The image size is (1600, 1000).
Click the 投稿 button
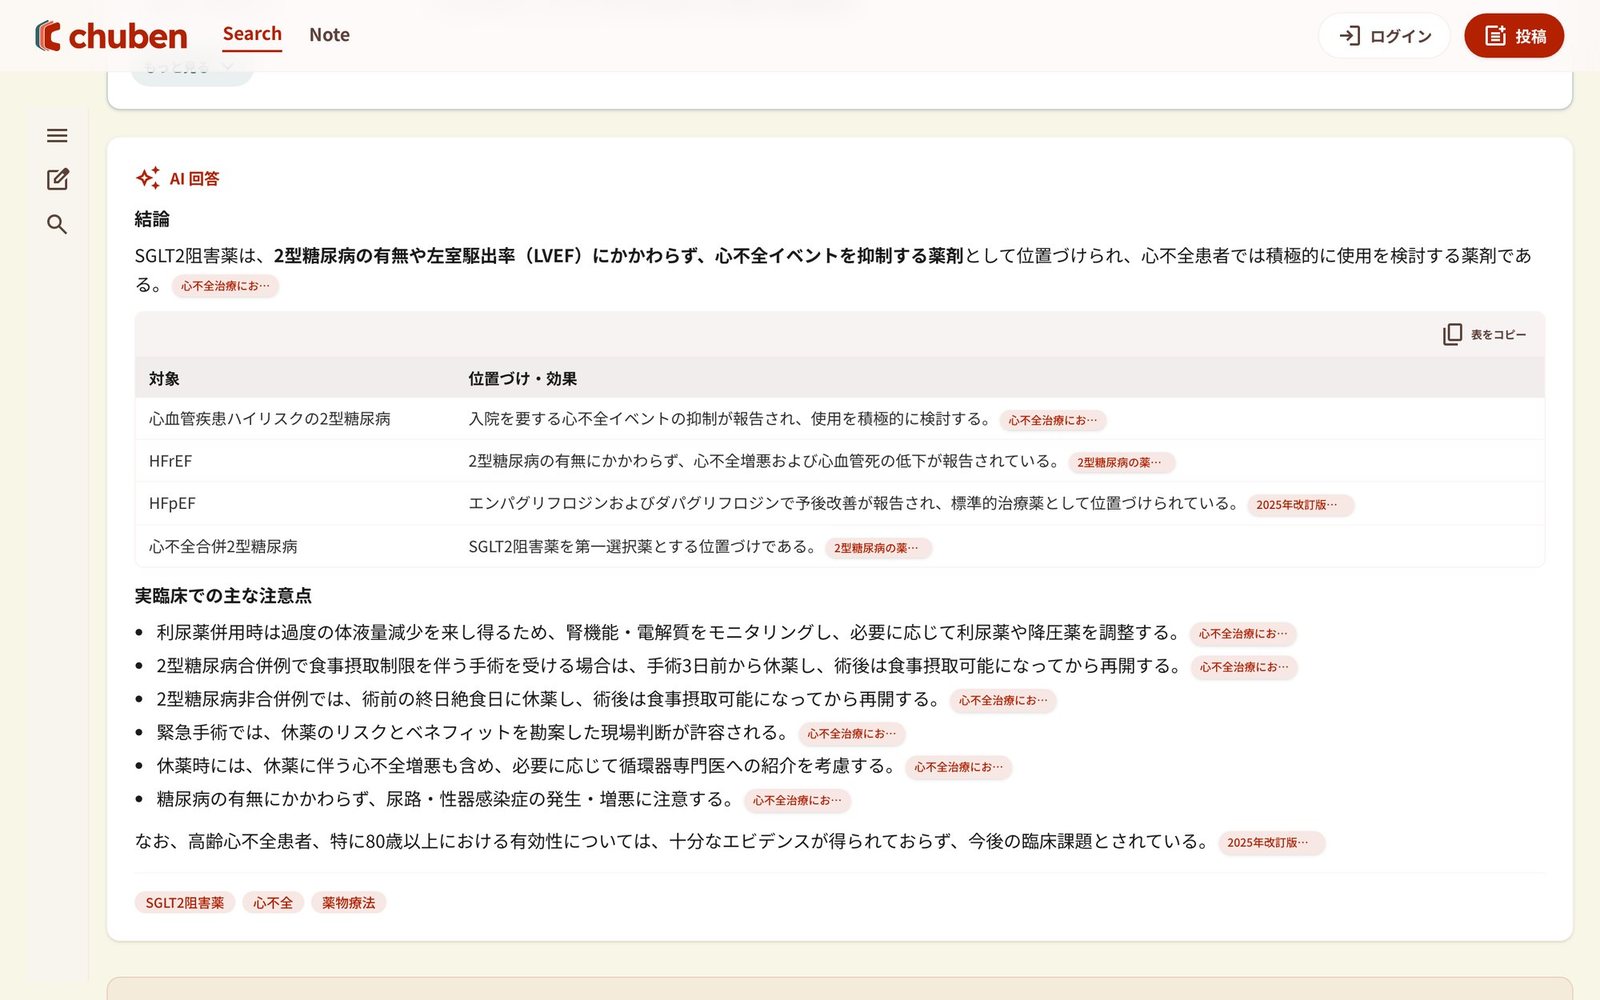(1514, 36)
